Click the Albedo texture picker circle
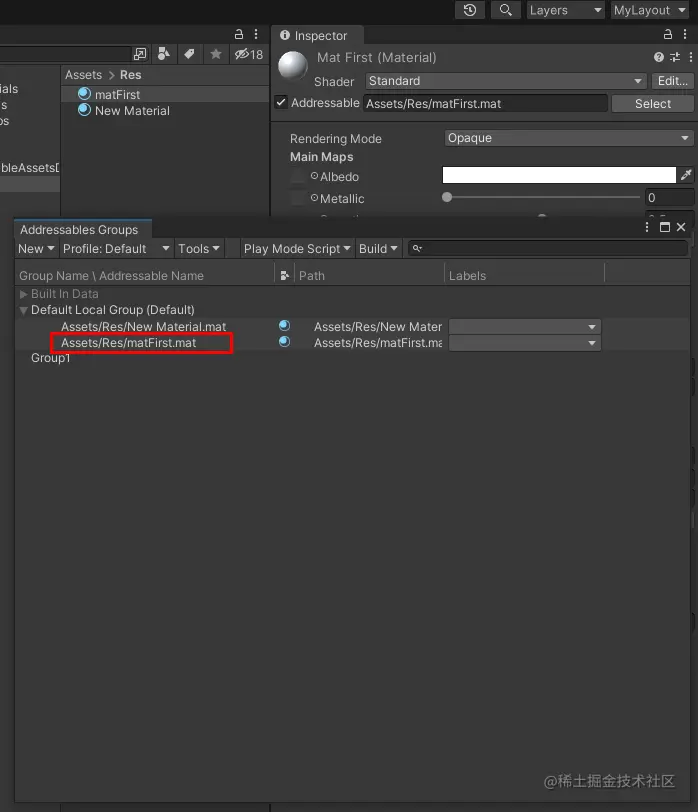The image size is (698, 812). coord(314,176)
